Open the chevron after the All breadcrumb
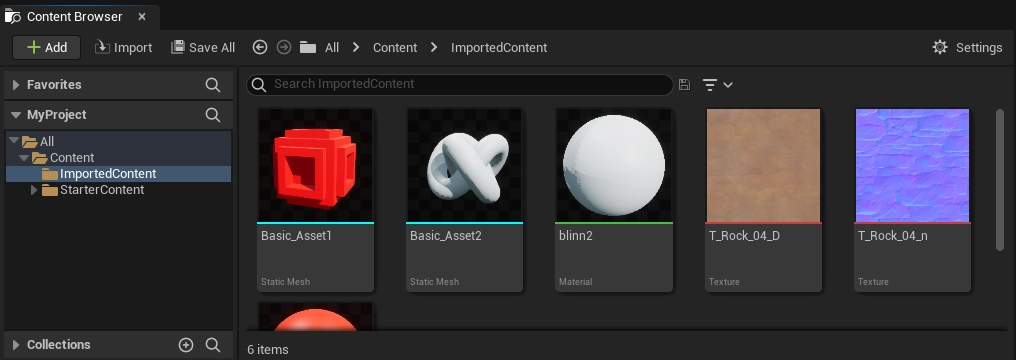 click(x=356, y=47)
